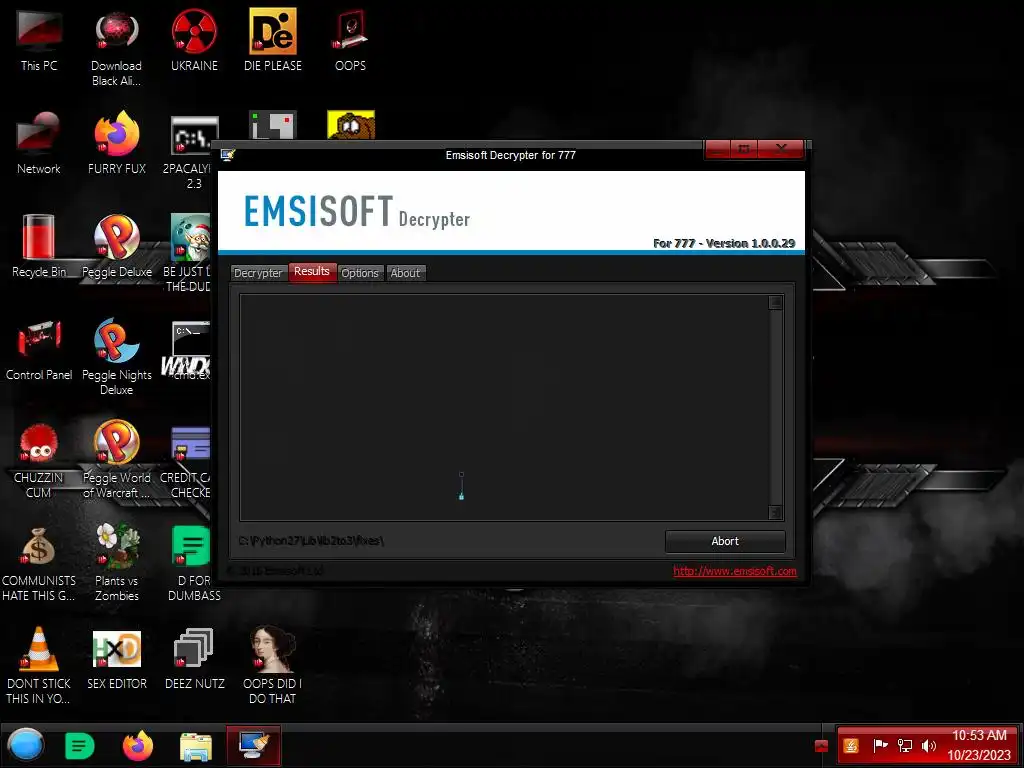Click the Java tray icon
Image resolution: width=1024 pixels, height=768 pixels.
coord(851,746)
